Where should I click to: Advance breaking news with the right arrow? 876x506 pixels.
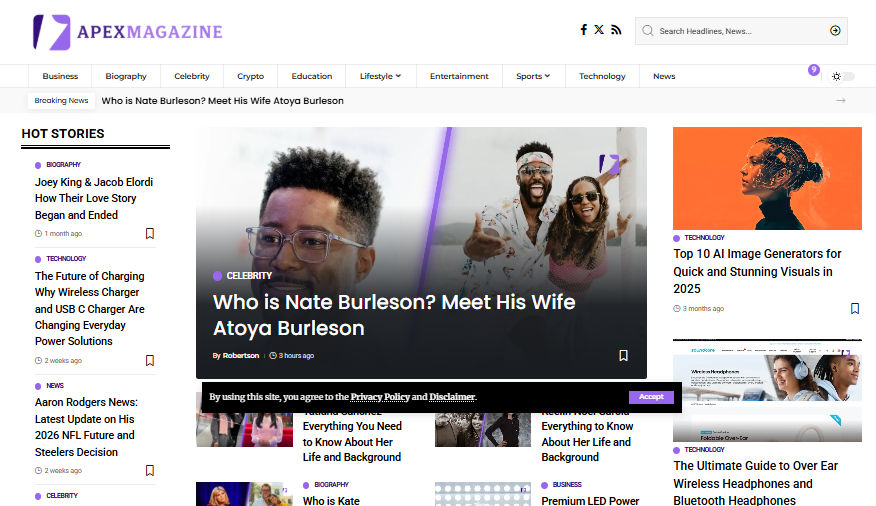pyautogui.click(x=841, y=101)
